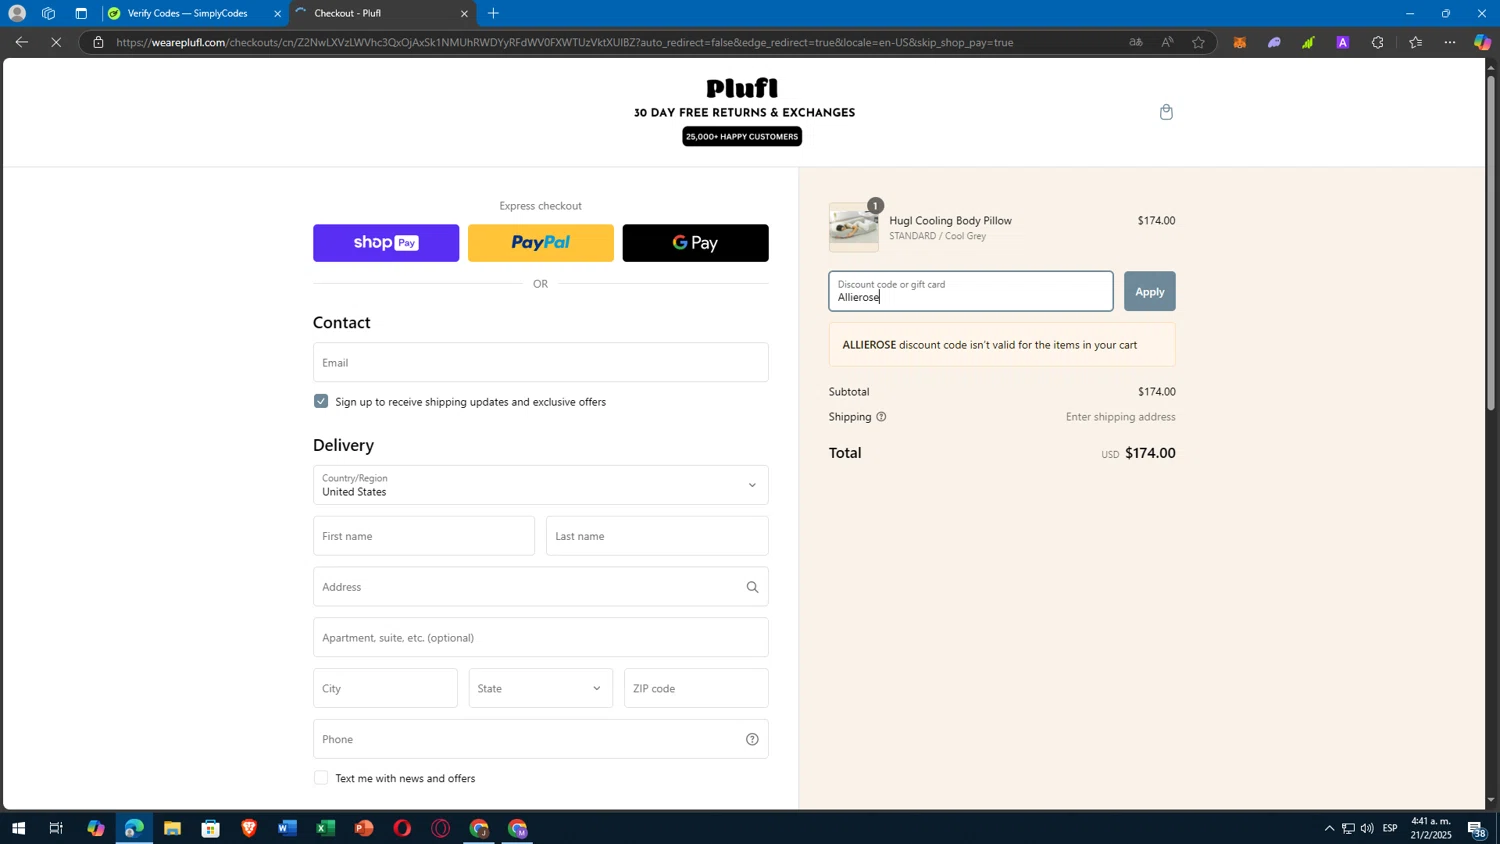Open the volume control icon
Viewport: 1500px width, 844px height.
click(x=1367, y=828)
